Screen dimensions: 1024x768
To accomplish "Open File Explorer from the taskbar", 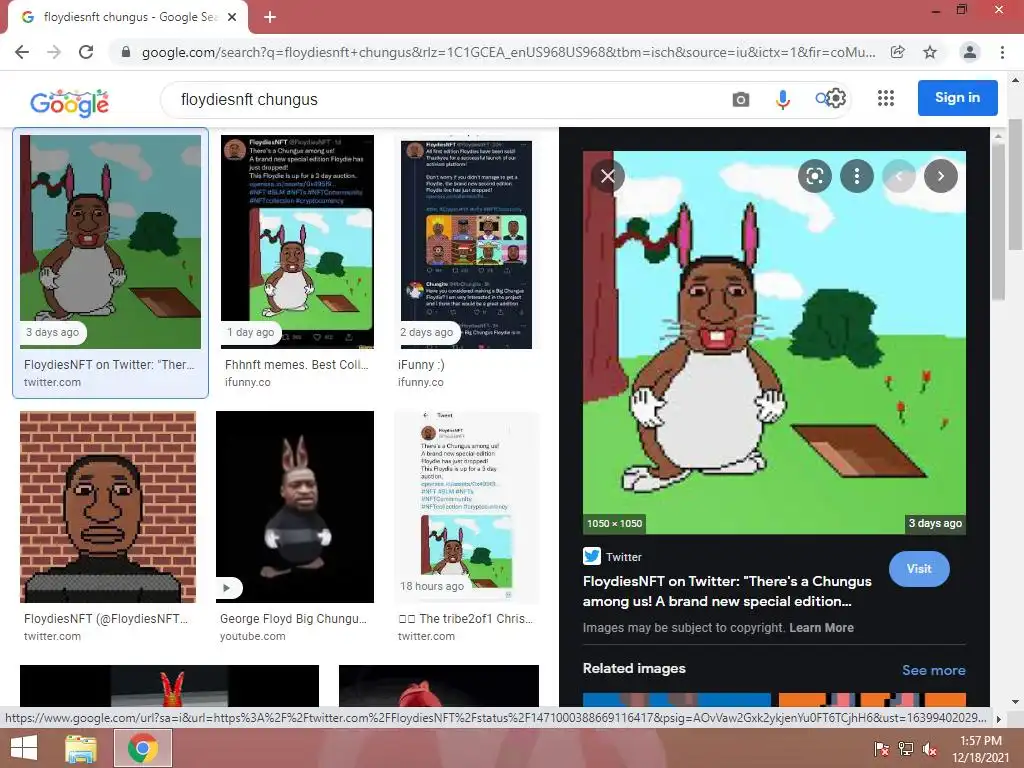I will click(x=81, y=748).
